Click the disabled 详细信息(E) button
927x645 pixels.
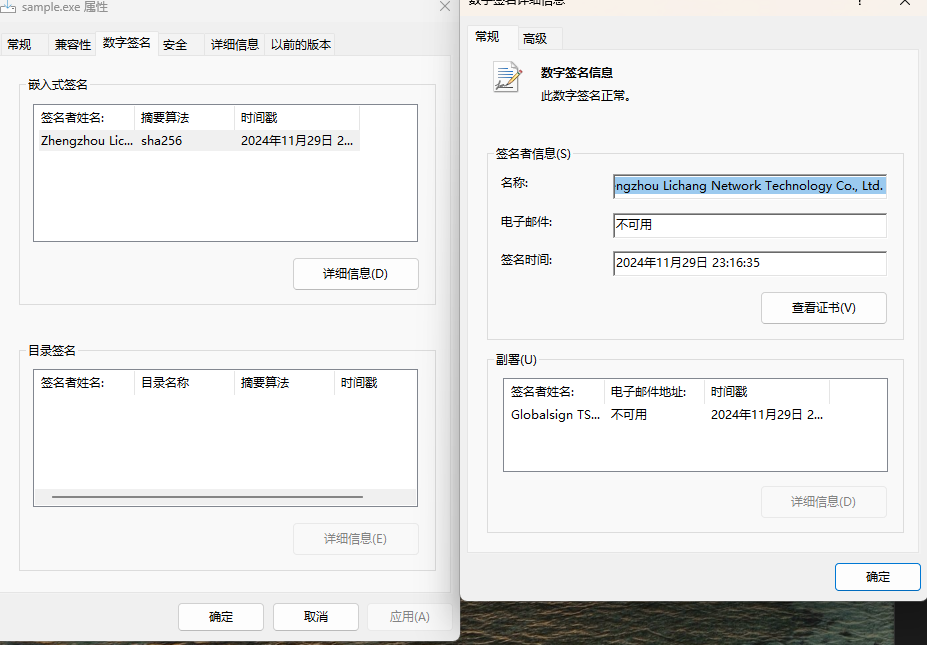[x=355, y=539]
